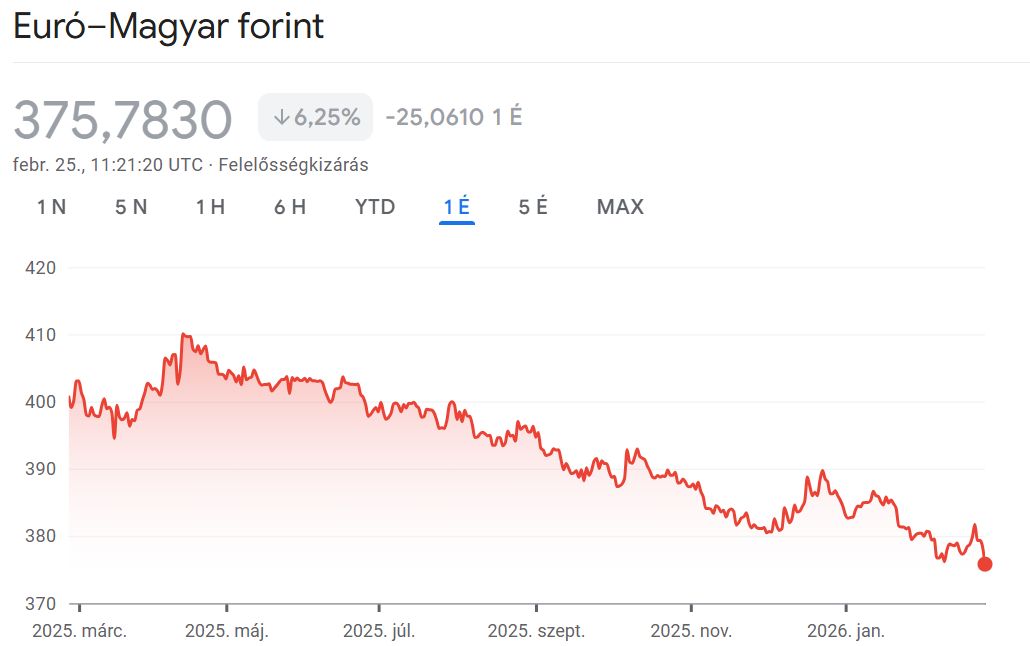Screen dimensions: 1030x646
Task: Click the Euró–Magyar forint title
Action: point(168,26)
